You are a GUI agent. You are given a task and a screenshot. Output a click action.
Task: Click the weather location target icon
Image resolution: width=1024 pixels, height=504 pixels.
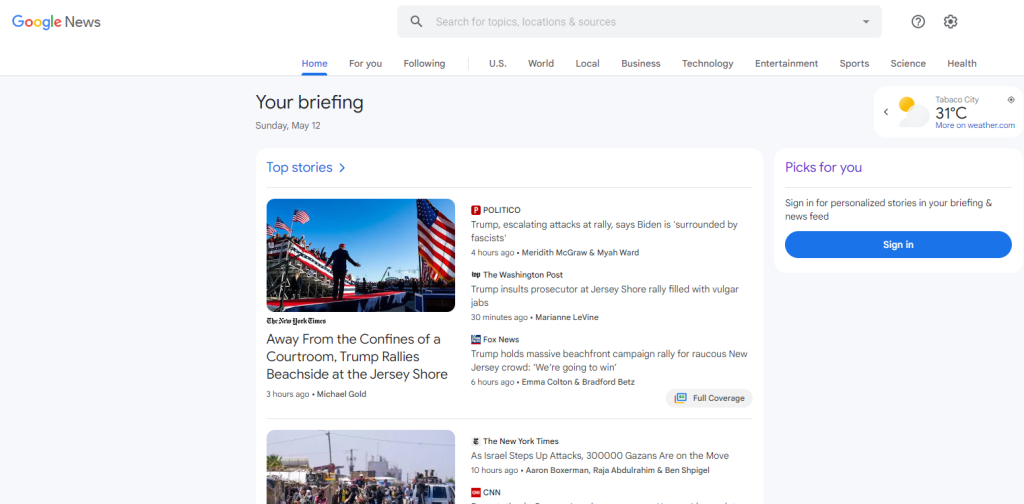coord(1011,100)
